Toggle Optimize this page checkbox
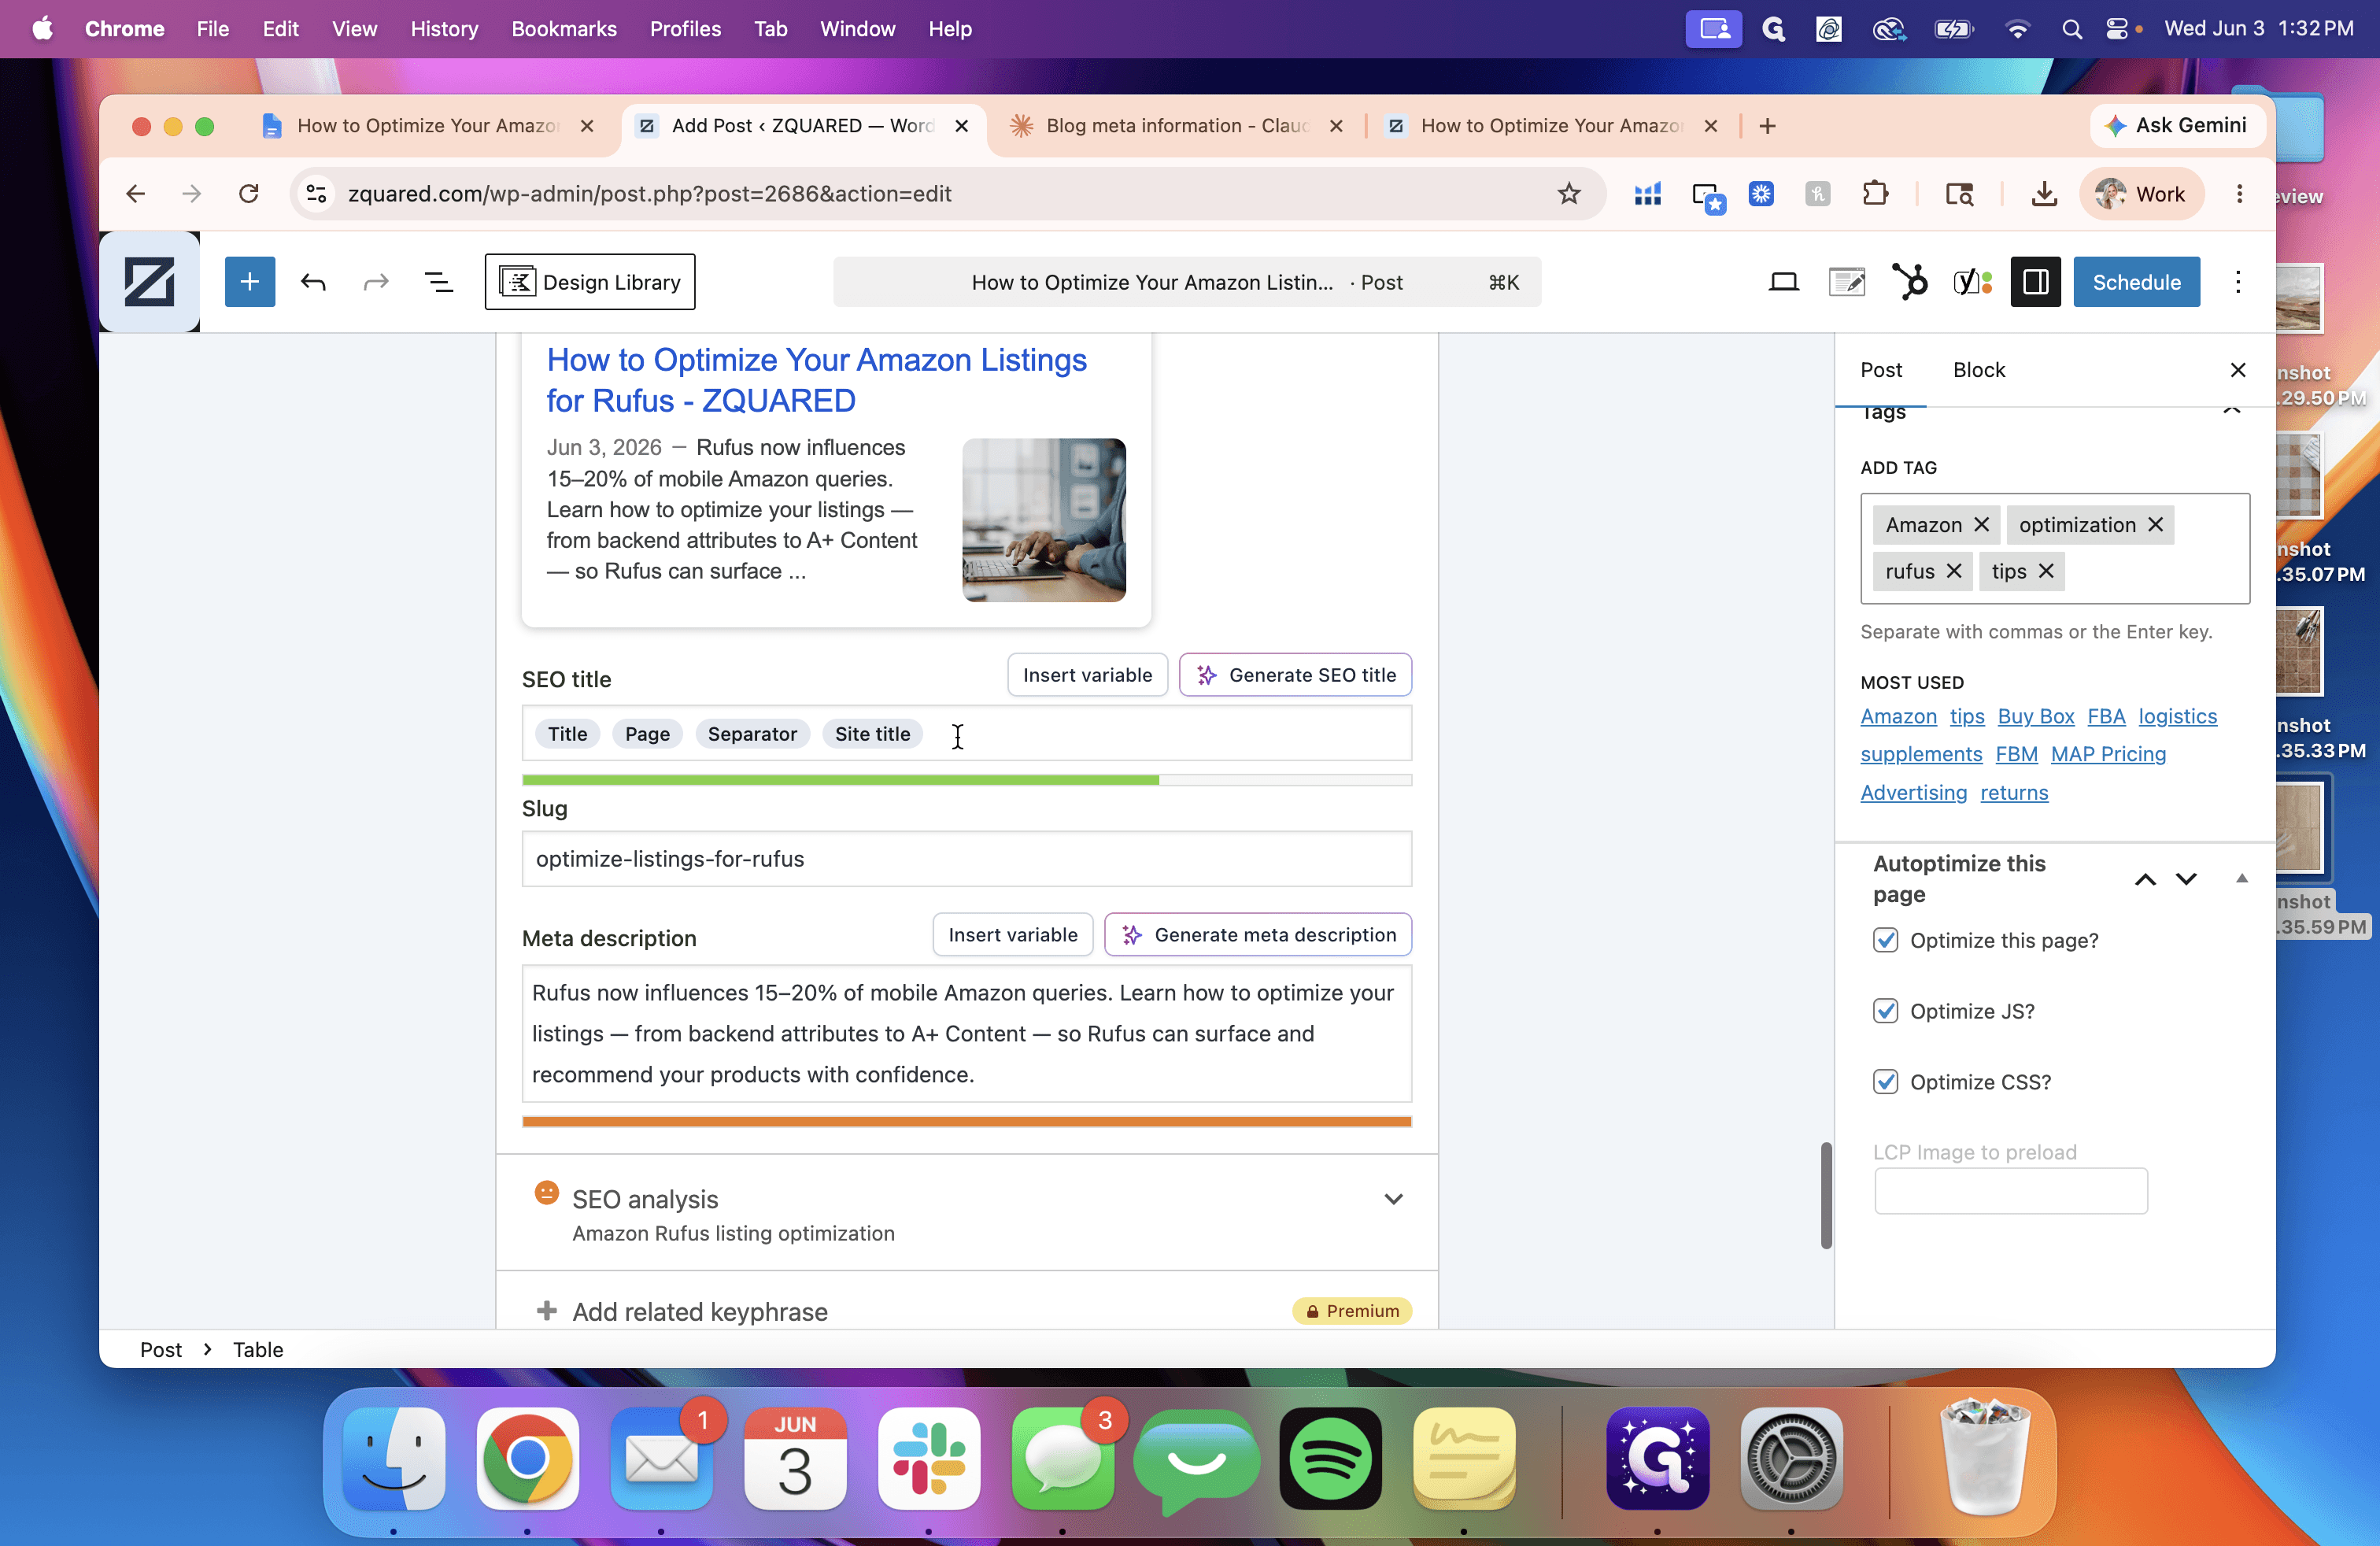The image size is (2380, 1546). point(1885,940)
